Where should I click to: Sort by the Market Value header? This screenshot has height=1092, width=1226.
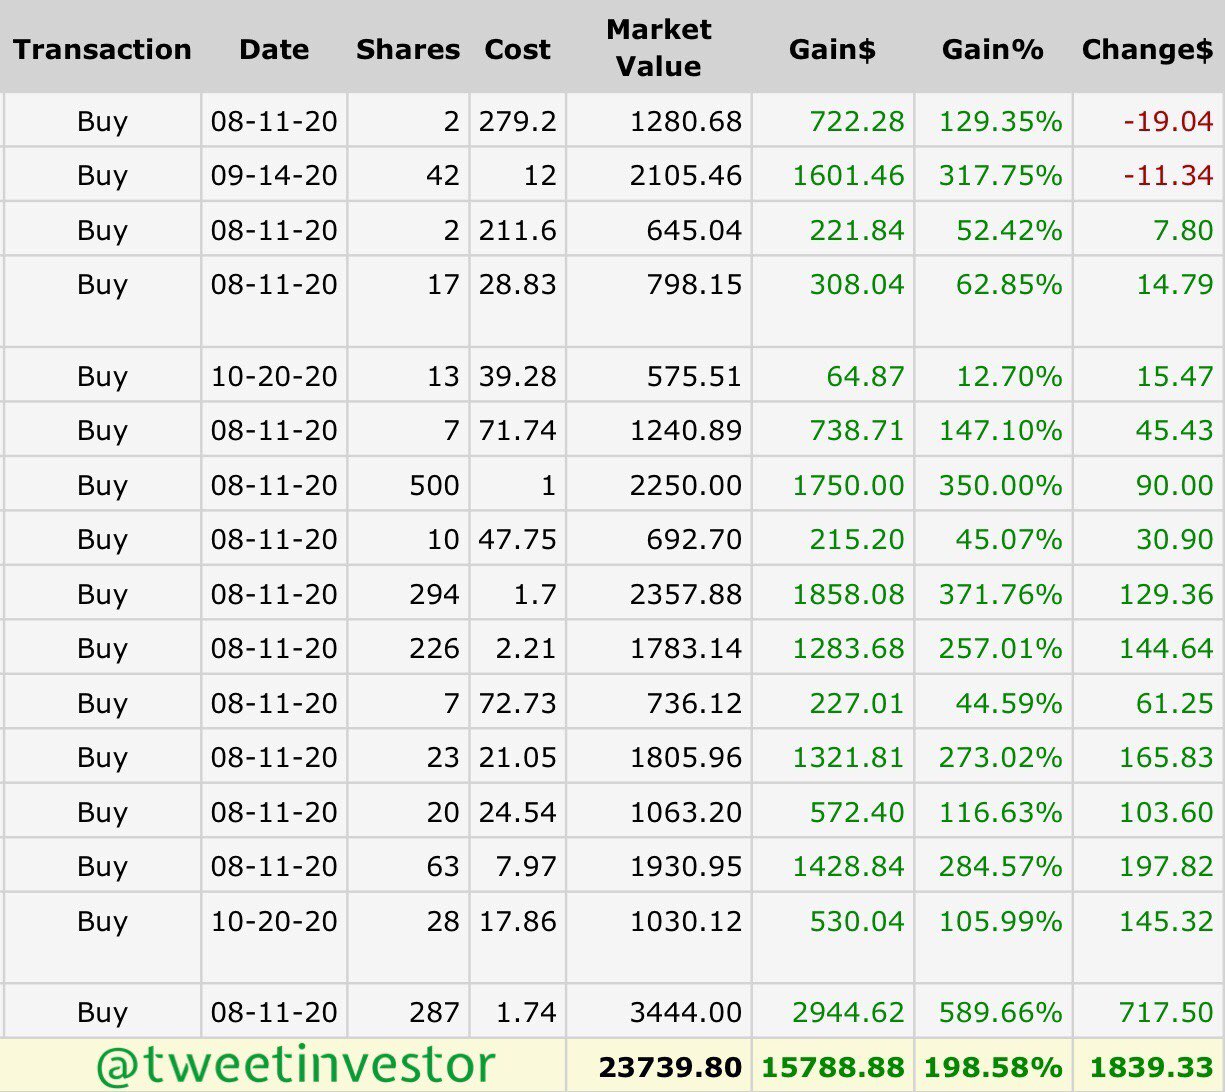(x=658, y=48)
